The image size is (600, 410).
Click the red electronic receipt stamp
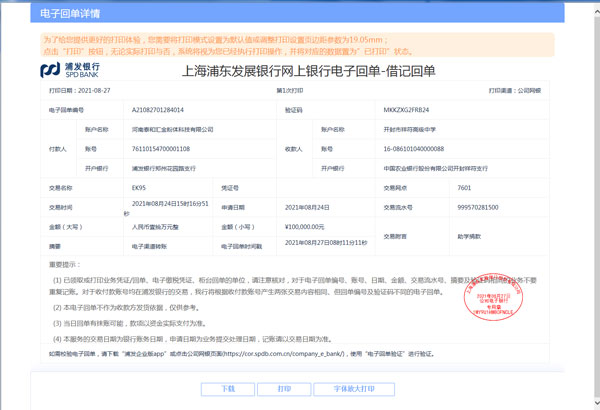tap(493, 297)
